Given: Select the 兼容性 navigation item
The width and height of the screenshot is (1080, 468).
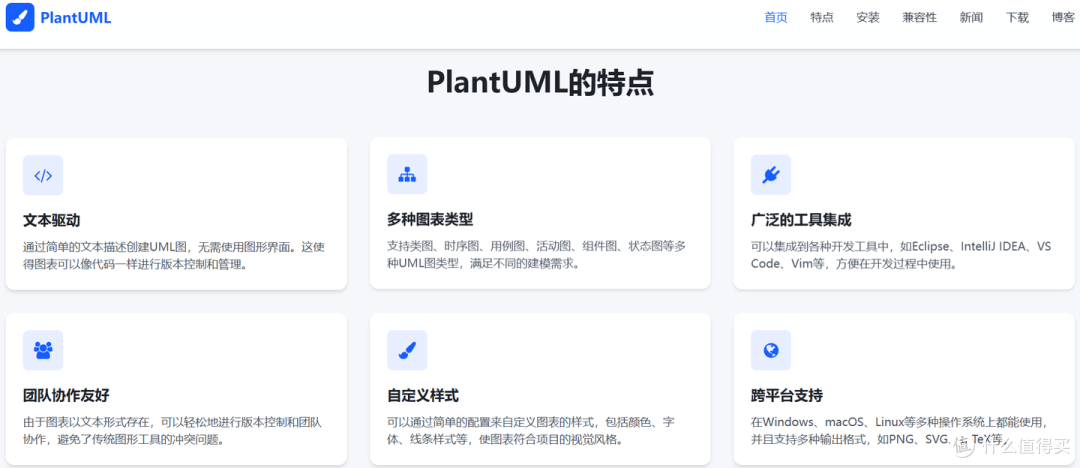Looking at the screenshot, I should (920, 18).
